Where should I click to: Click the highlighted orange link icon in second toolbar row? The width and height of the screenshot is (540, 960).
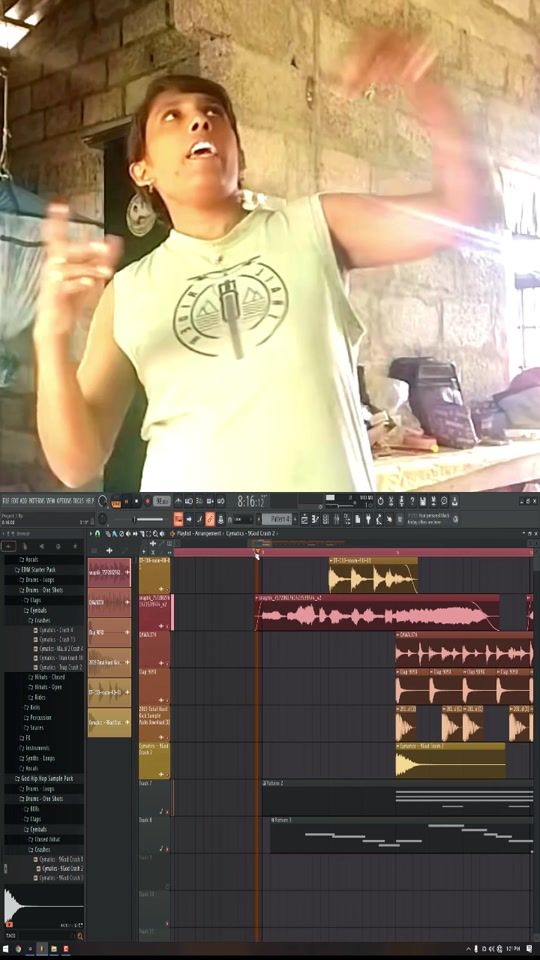coord(210,519)
